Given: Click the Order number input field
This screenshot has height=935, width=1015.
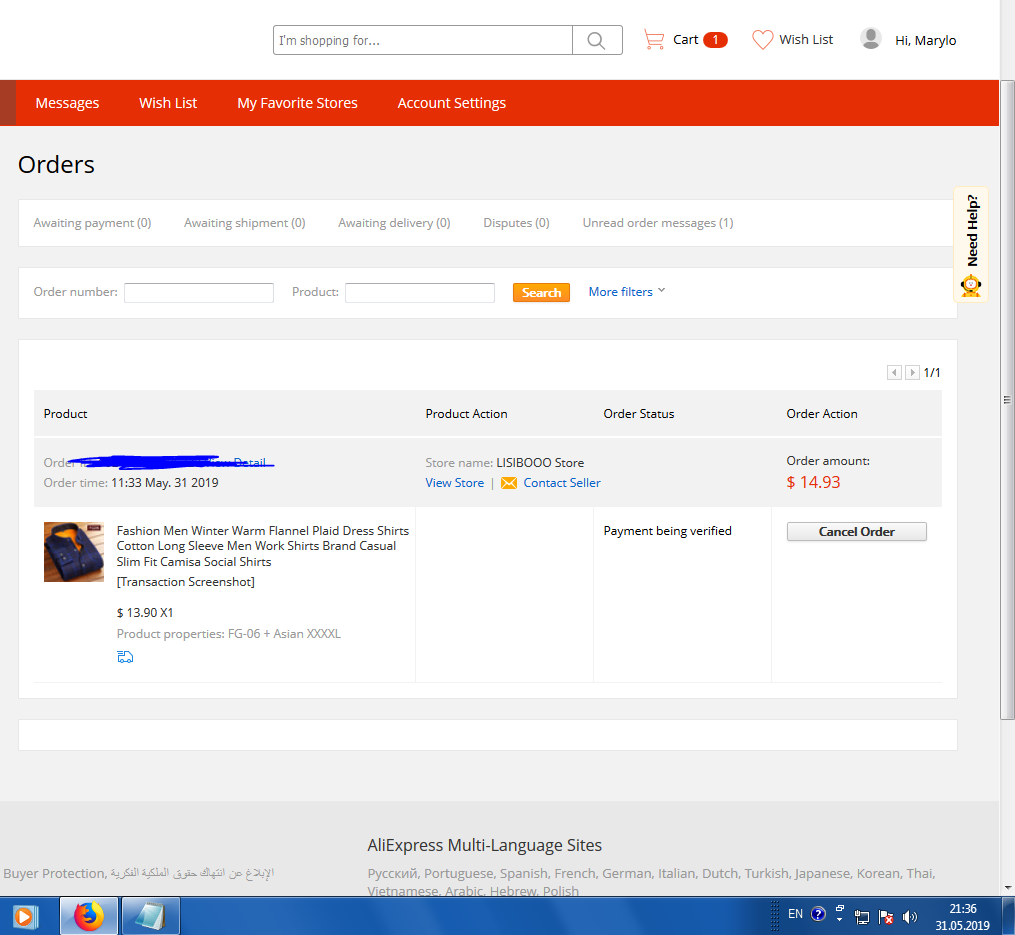Looking at the screenshot, I should (x=199, y=293).
